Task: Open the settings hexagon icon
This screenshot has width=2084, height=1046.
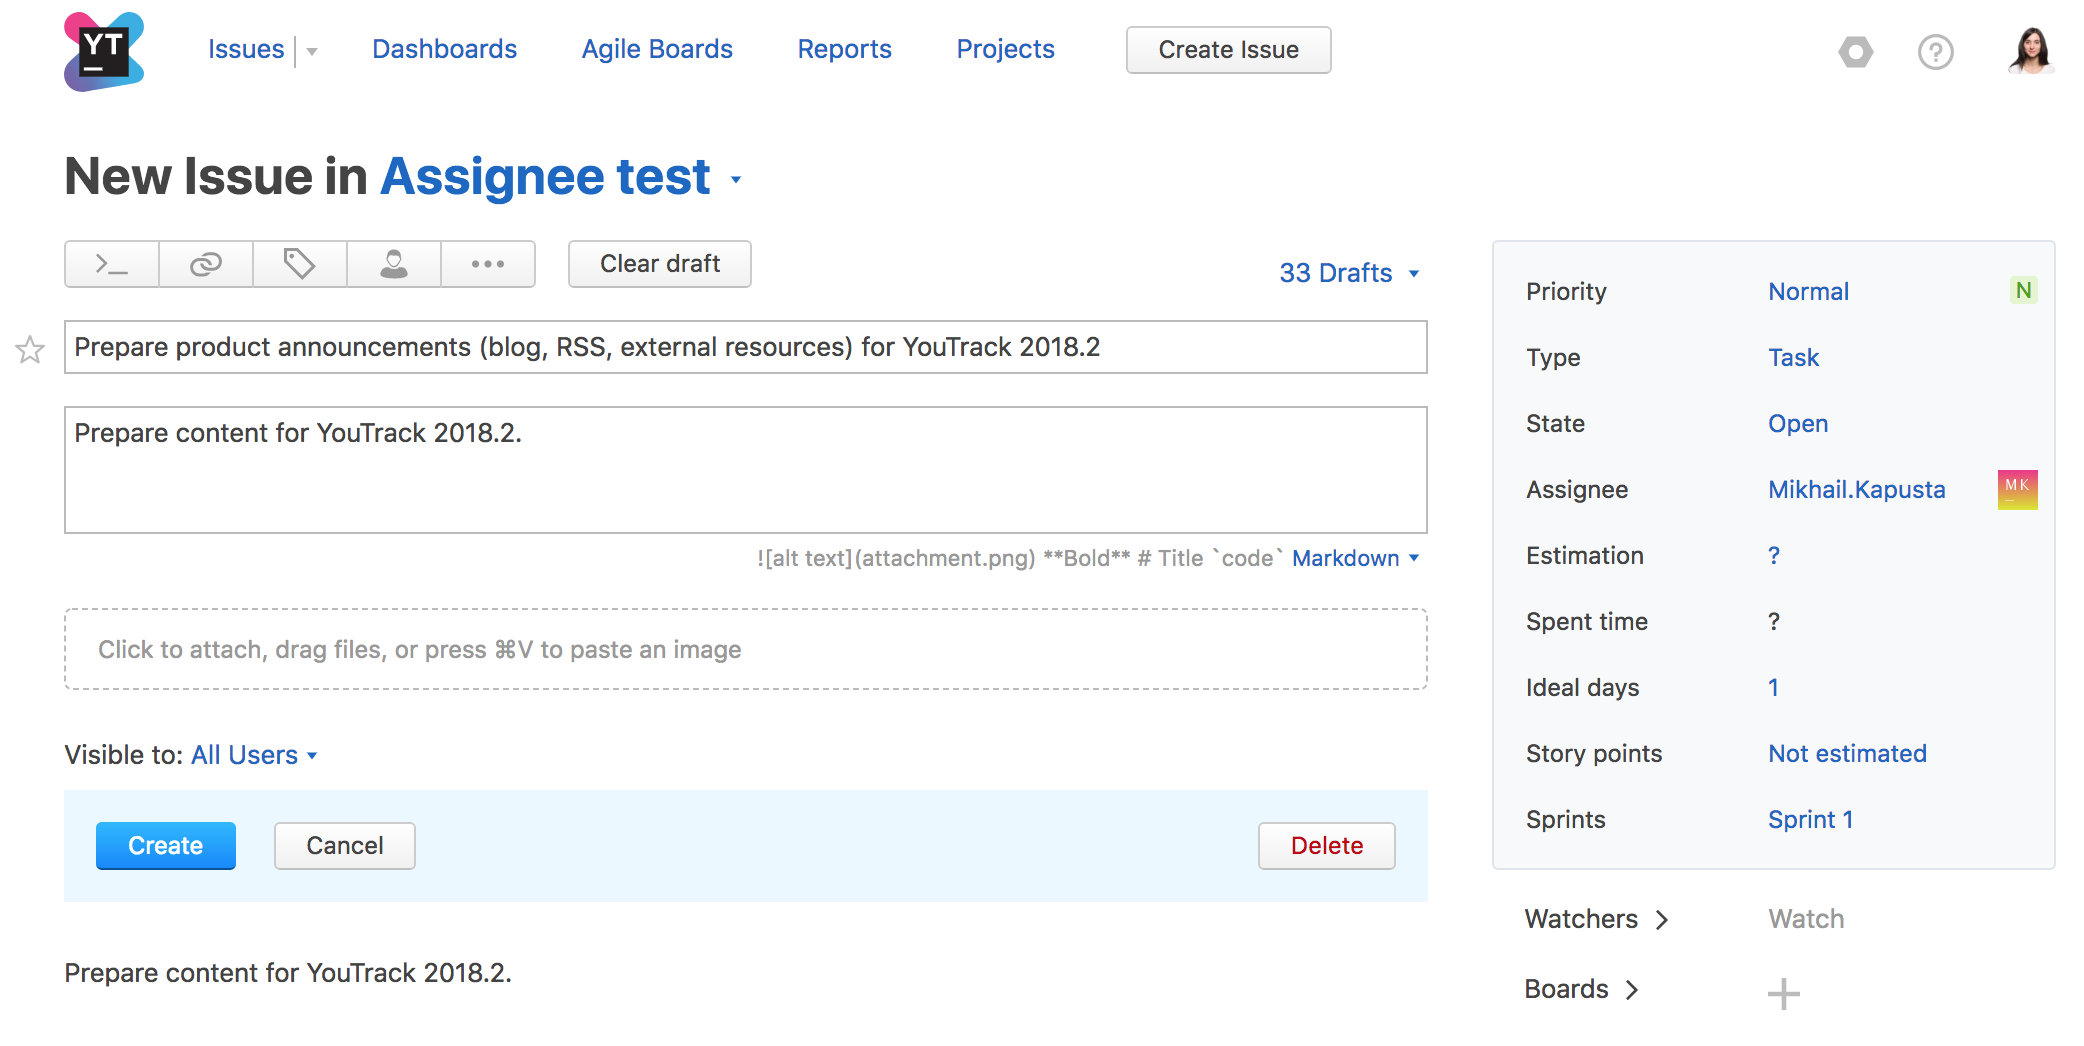Action: coord(1855,51)
